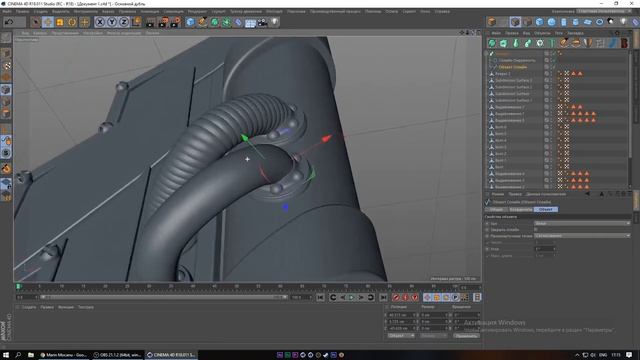This screenshot has height=360, width=640.
Task: Open the CINEMA 4D taskbar window button
Action: click(x=171, y=355)
